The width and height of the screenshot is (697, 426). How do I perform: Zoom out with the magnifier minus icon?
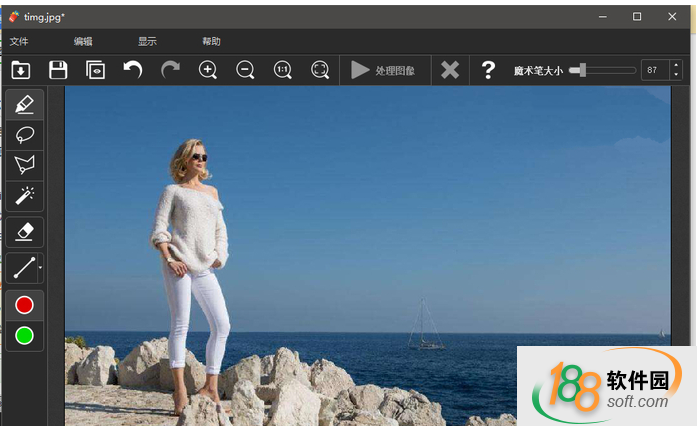[x=245, y=70]
